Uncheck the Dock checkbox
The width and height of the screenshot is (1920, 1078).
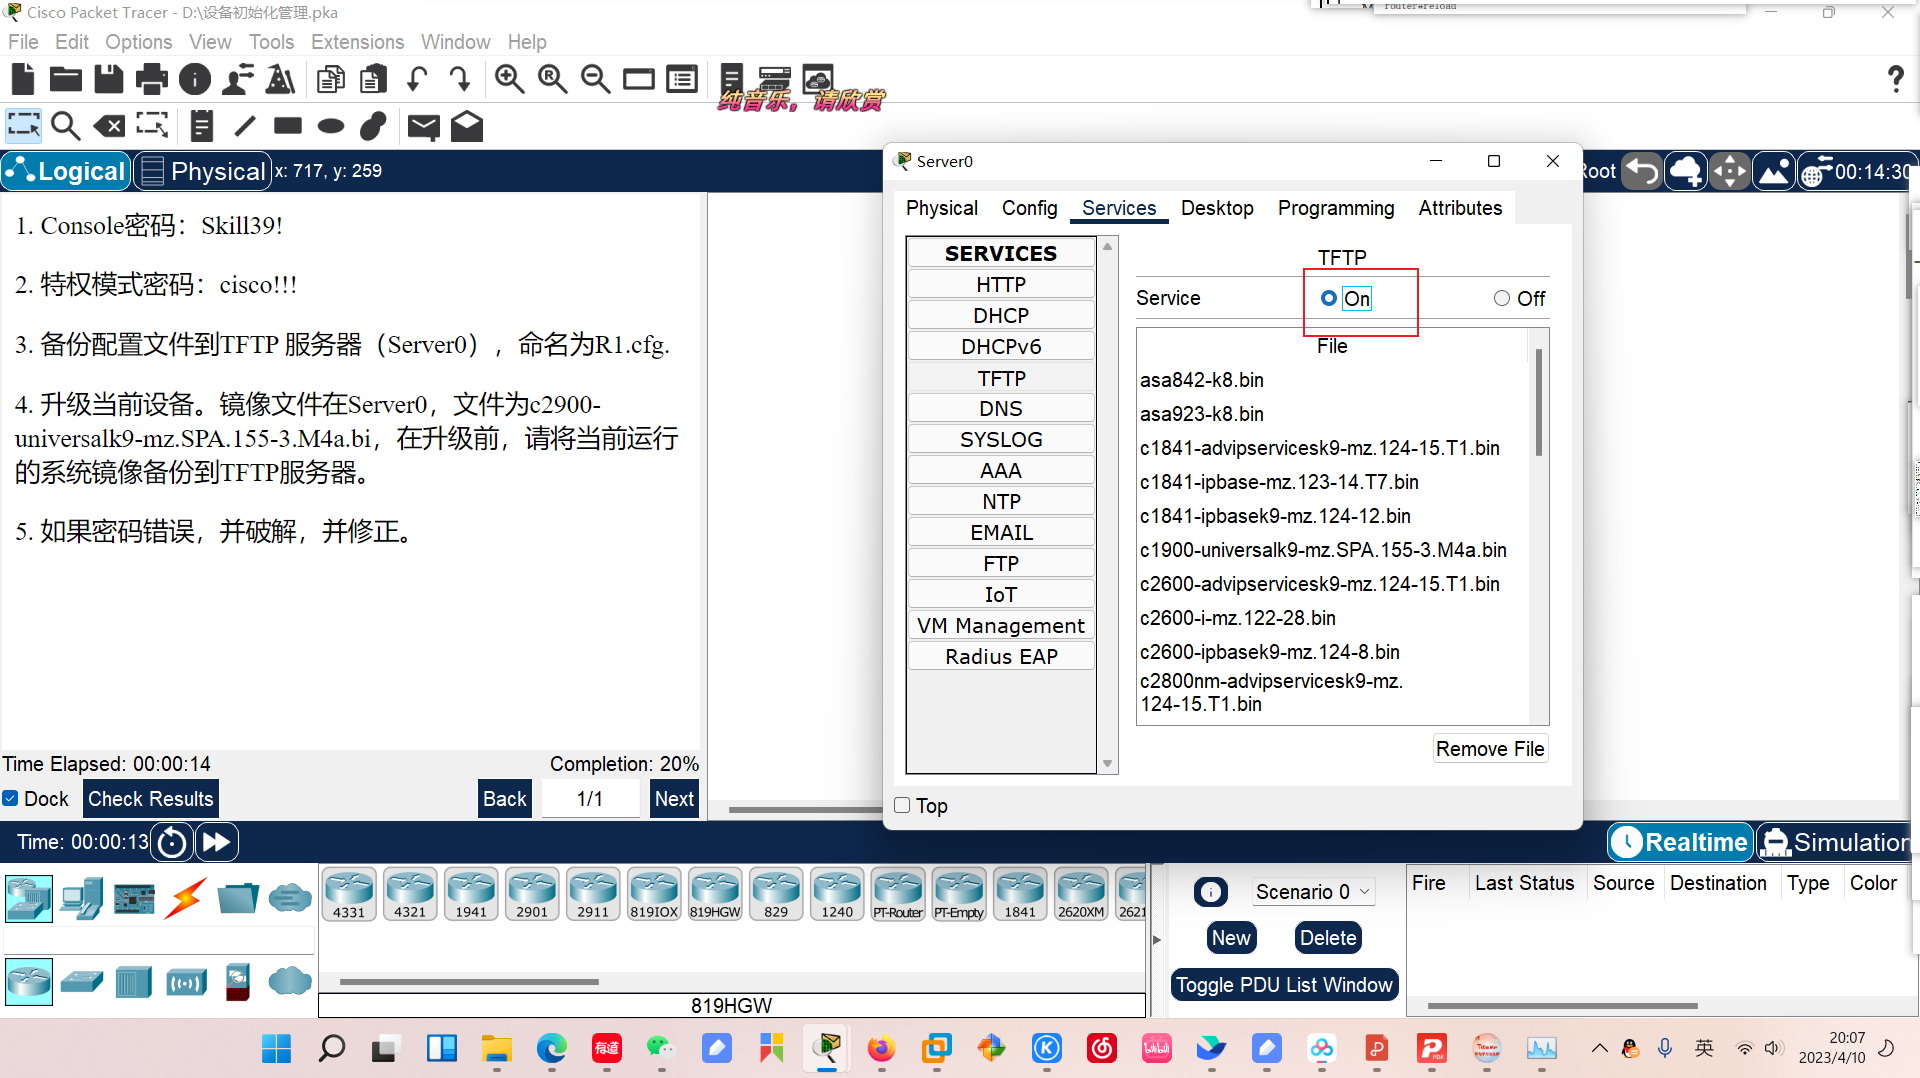click(x=10, y=798)
